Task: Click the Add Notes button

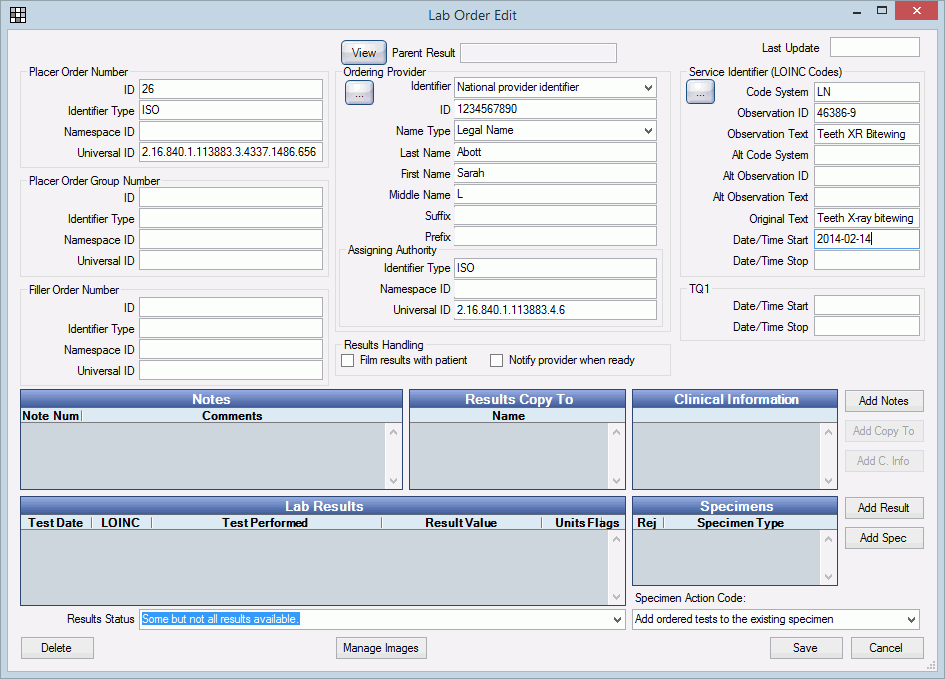Action: point(883,401)
